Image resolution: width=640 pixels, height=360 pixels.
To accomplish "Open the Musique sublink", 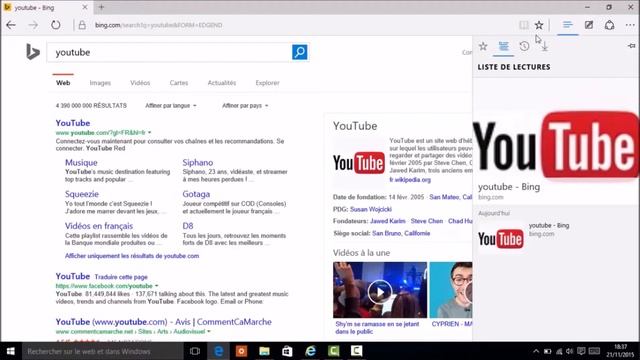I will [81, 162].
